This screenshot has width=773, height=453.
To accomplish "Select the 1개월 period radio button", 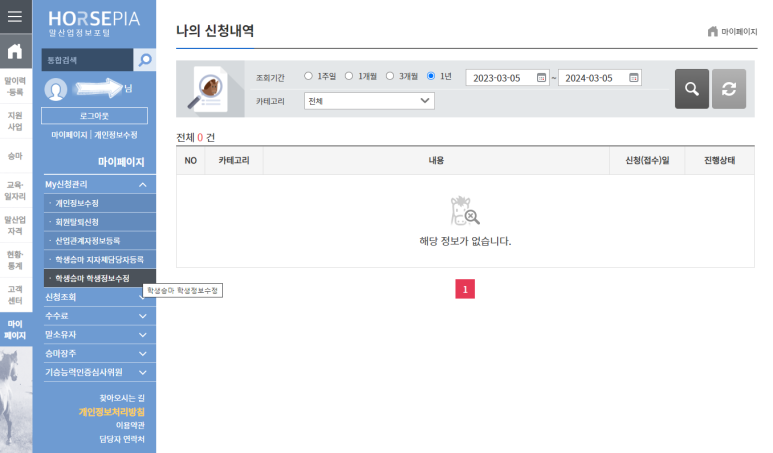I will click(349, 76).
